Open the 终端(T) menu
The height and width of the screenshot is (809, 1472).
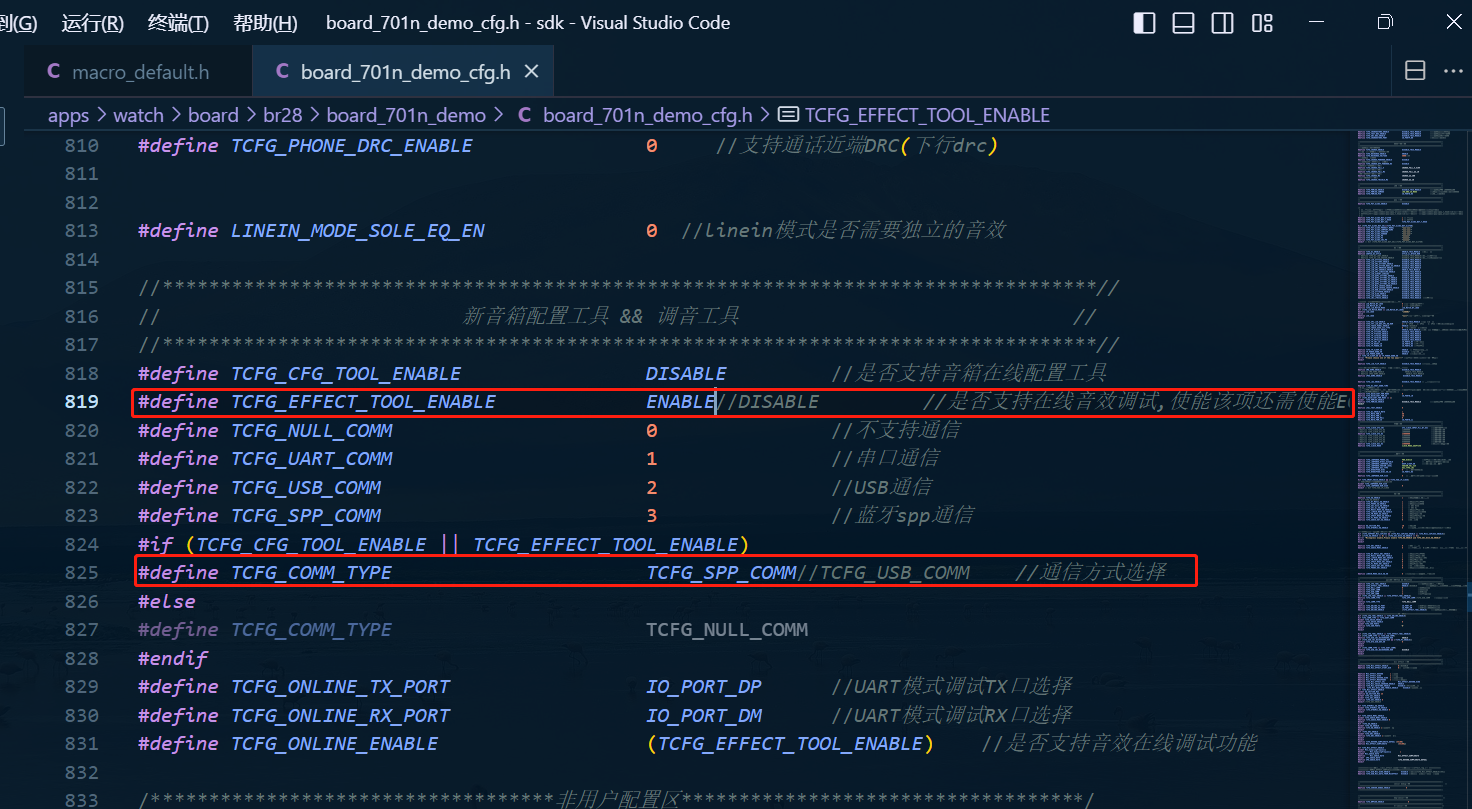[x=178, y=23]
